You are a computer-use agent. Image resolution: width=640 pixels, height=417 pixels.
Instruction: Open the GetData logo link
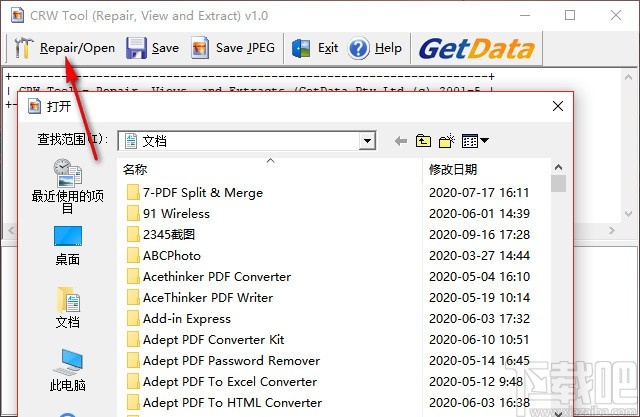pos(476,49)
